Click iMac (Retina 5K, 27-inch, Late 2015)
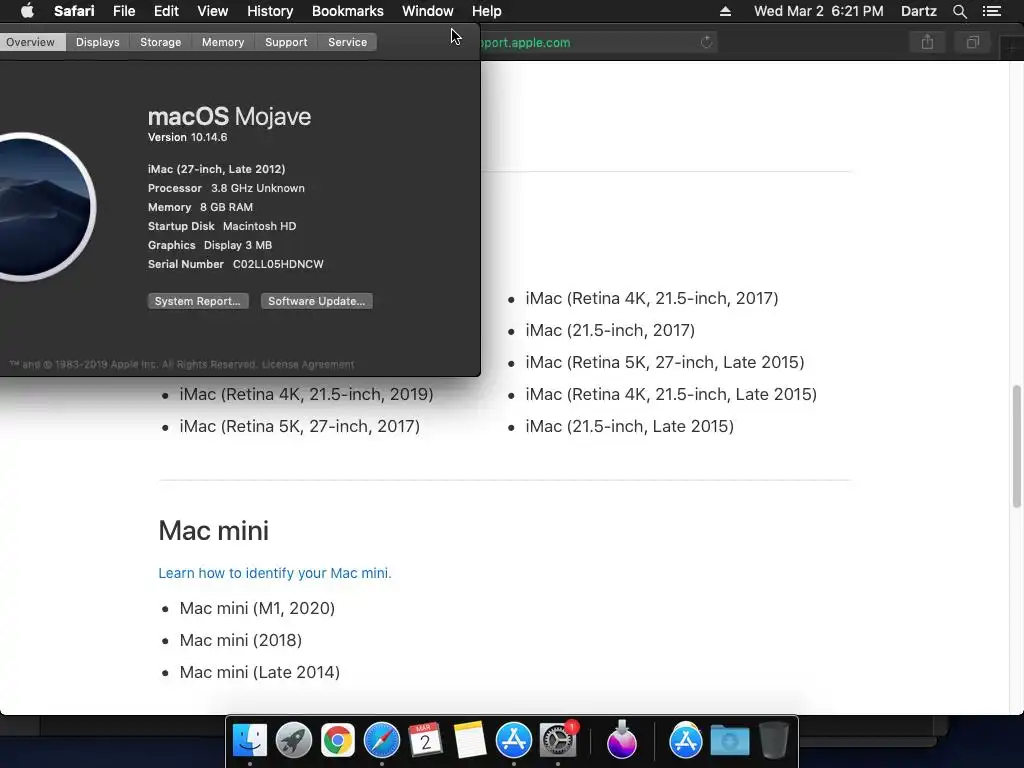This screenshot has width=1024, height=768. click(x=665, y=362)
